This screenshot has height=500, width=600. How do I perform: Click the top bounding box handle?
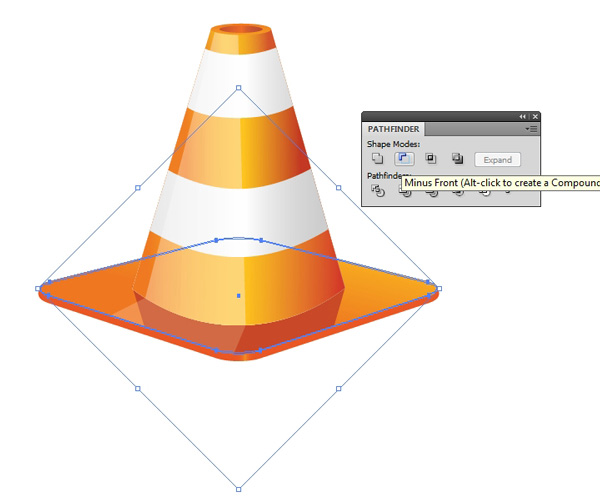click(x=239, y=88)
